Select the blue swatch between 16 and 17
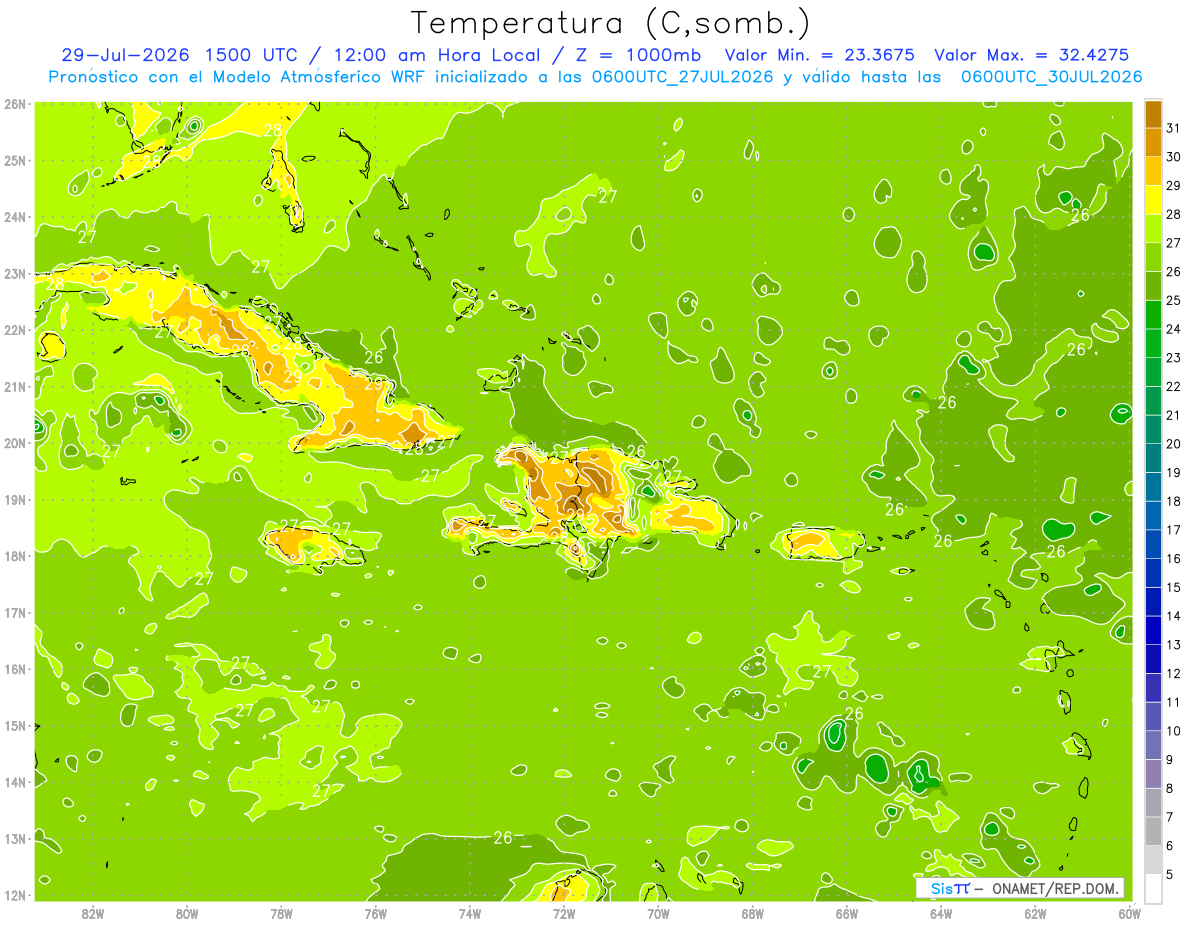Screen dimensions: 1200x927 1153,544
